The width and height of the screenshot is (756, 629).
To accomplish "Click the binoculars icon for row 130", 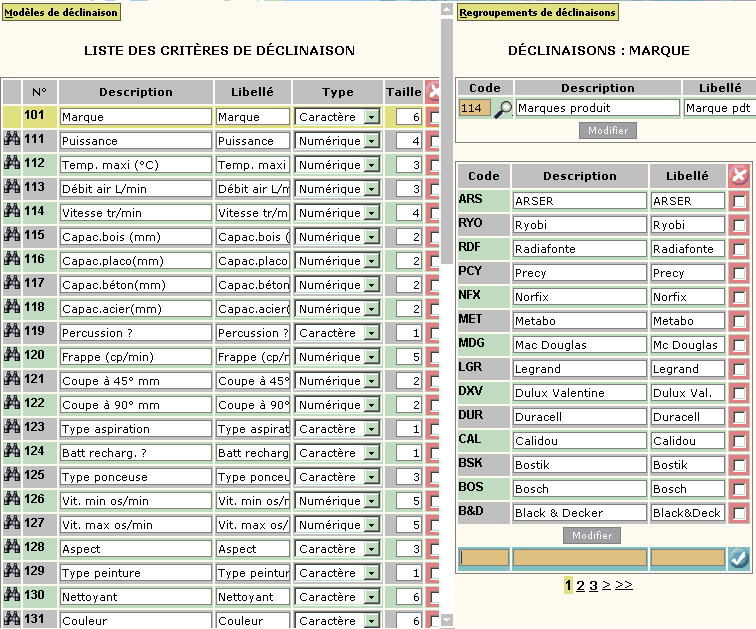I will click(x=12, y=595).
